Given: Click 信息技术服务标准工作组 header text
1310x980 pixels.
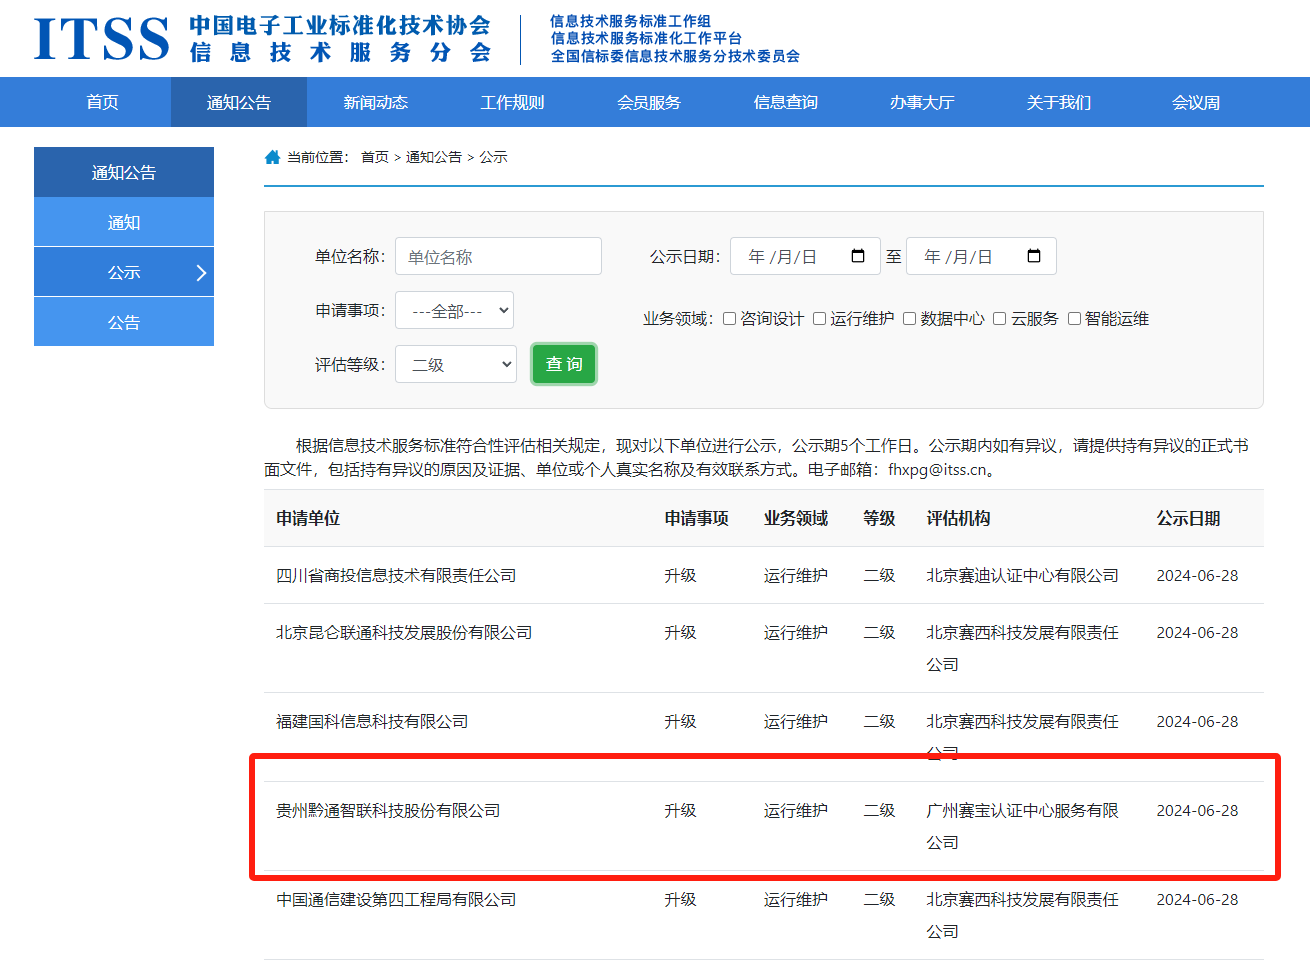Looking at the screenshot, I should [x=631, y=21].
